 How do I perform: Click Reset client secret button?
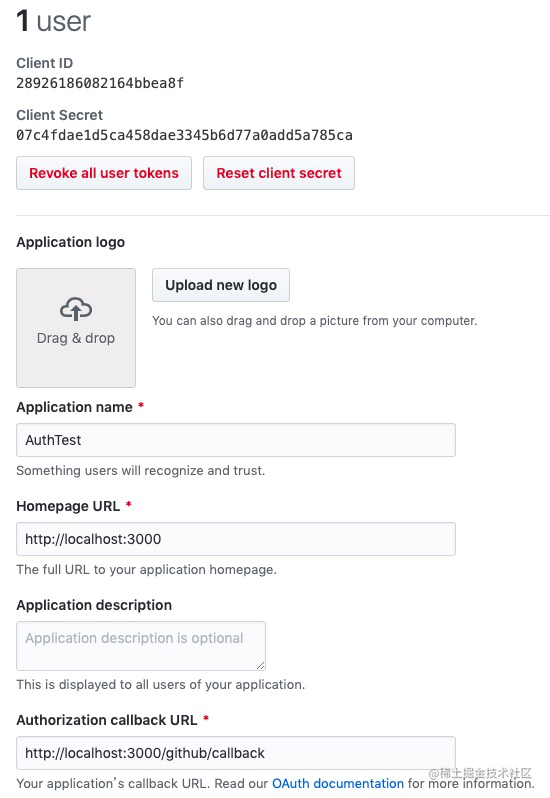click(x=279, y=173)
